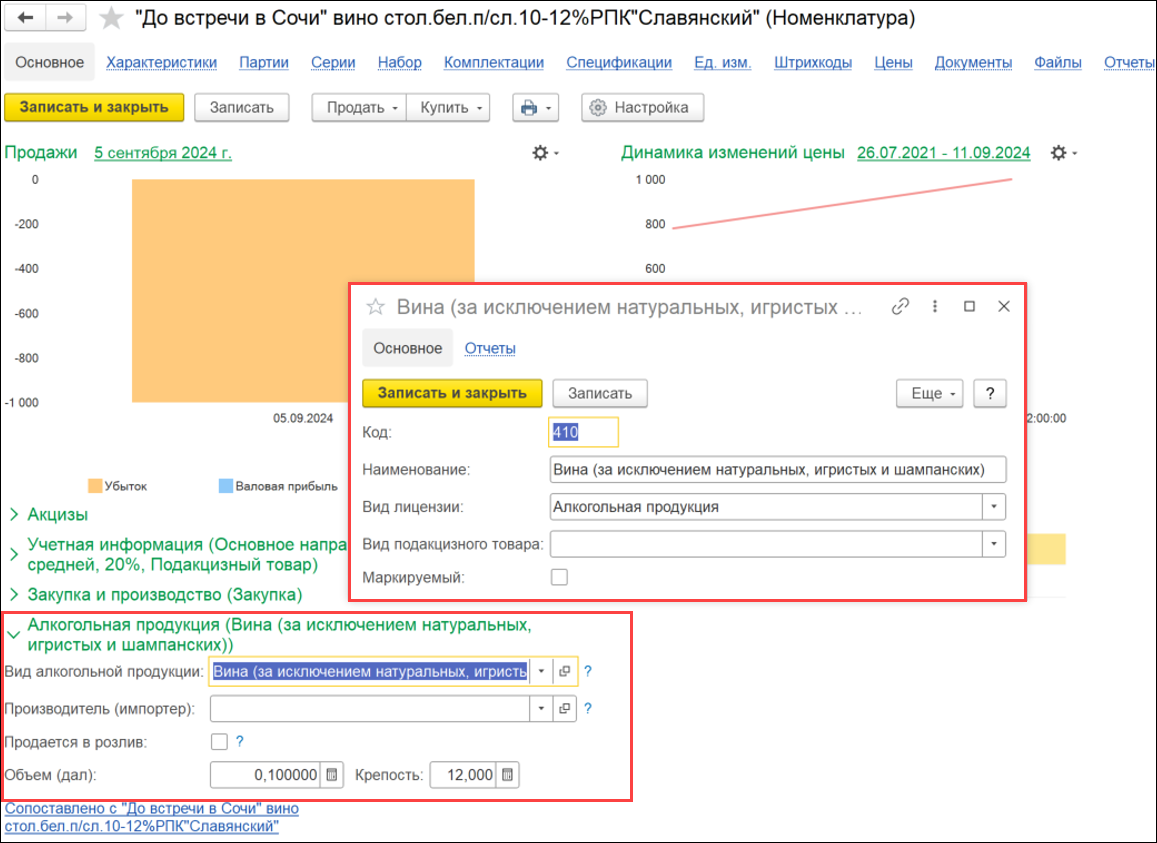Add item to favorites via the main star
Viewport: 1157px width, 843px height.
click(111, 18)
